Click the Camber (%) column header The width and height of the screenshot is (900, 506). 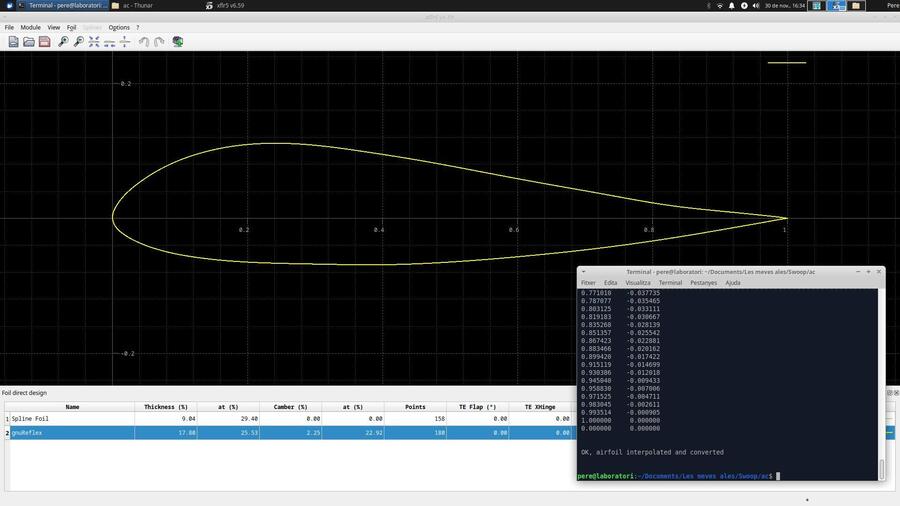[290, 407]
